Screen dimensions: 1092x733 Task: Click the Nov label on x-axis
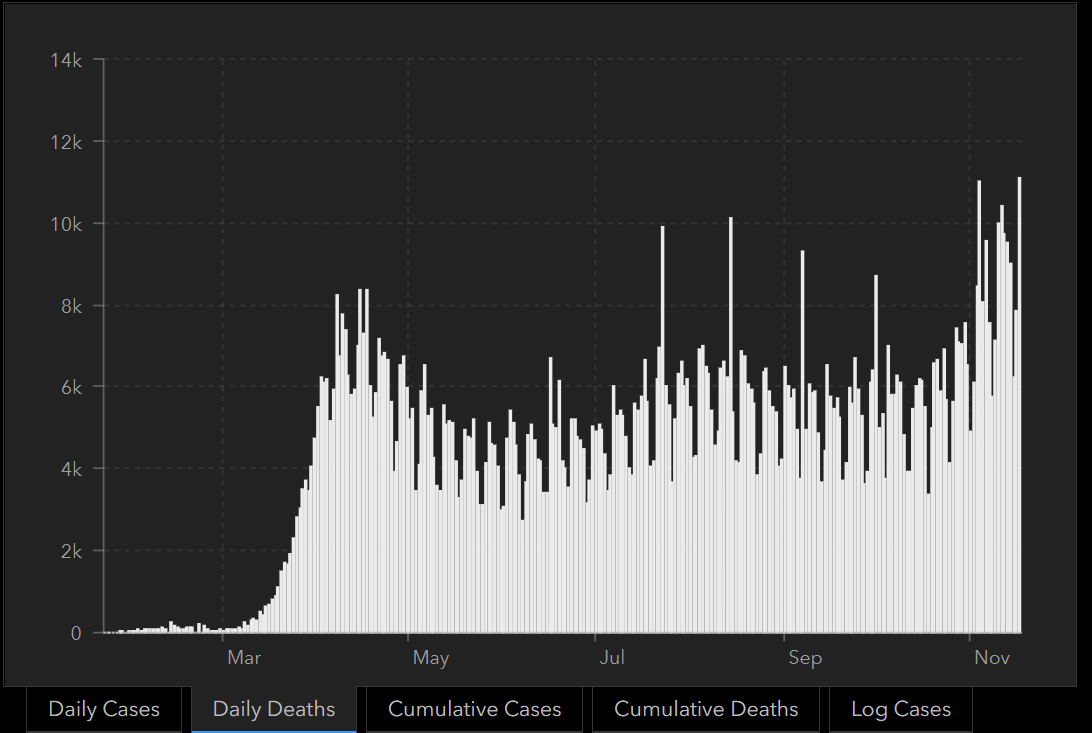pos(992,658)
